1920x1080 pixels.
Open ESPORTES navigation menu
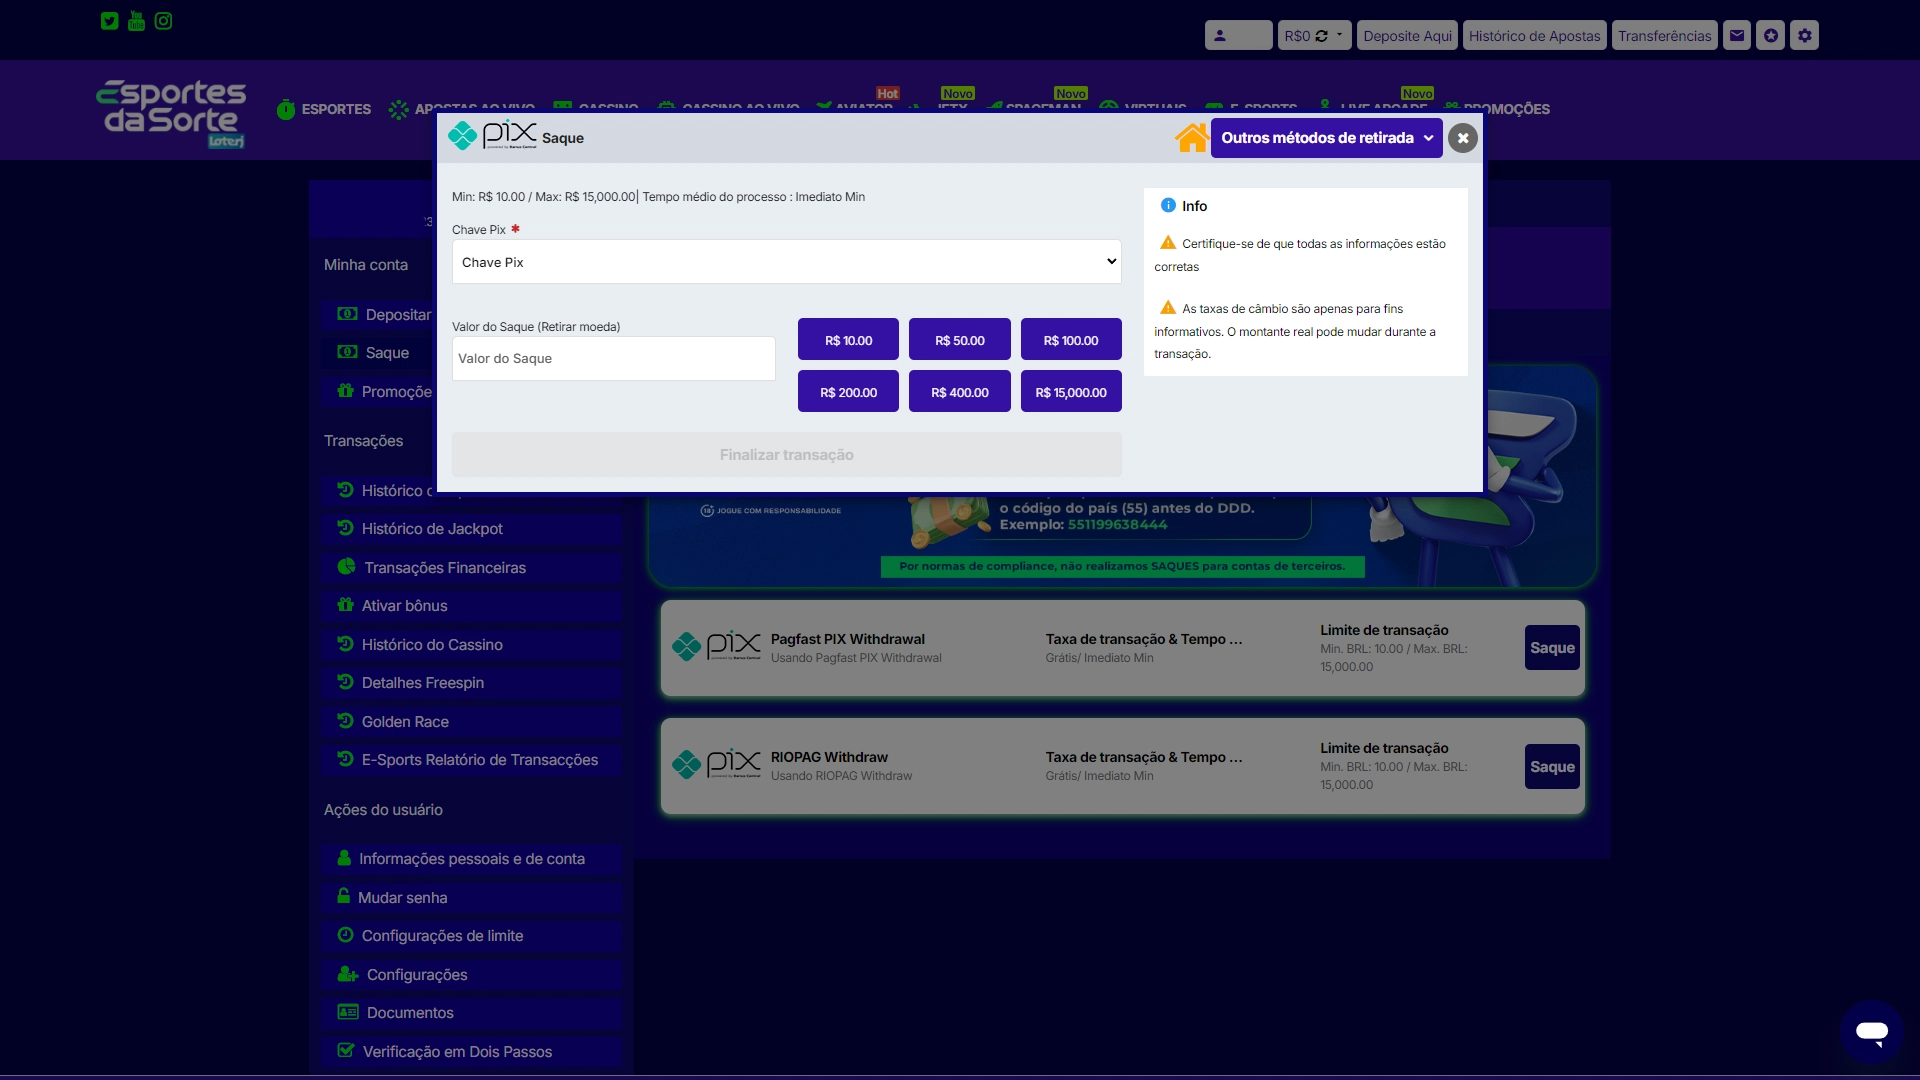tap(324, 109)
